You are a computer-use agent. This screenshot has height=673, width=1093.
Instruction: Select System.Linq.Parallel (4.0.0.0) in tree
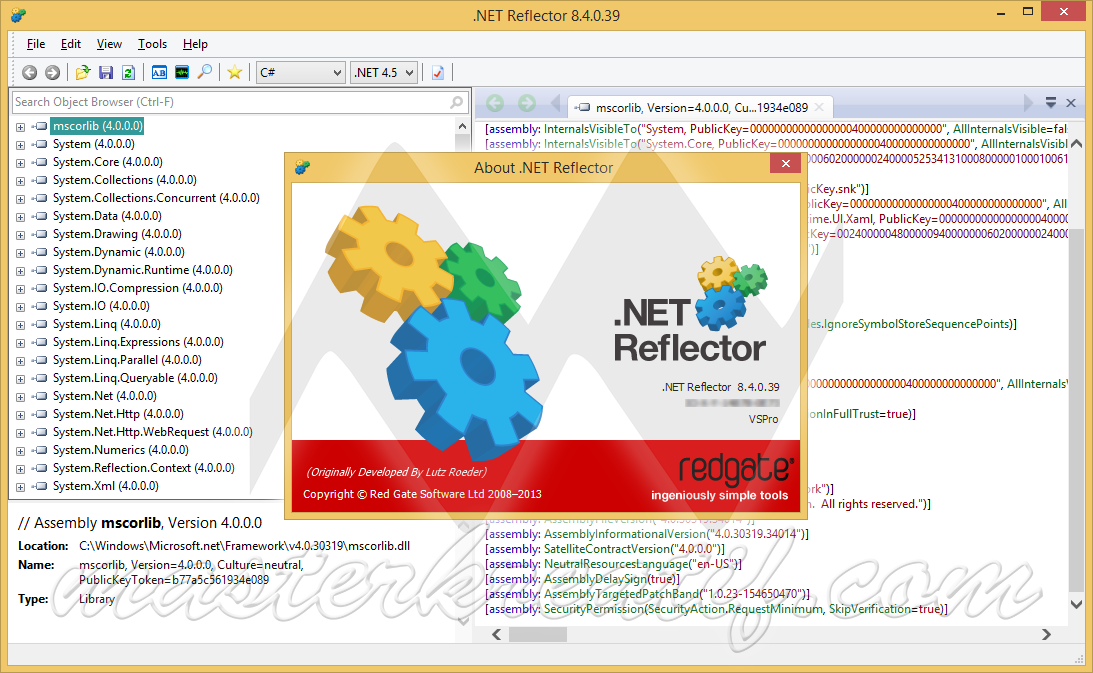(x=128, y=360)
